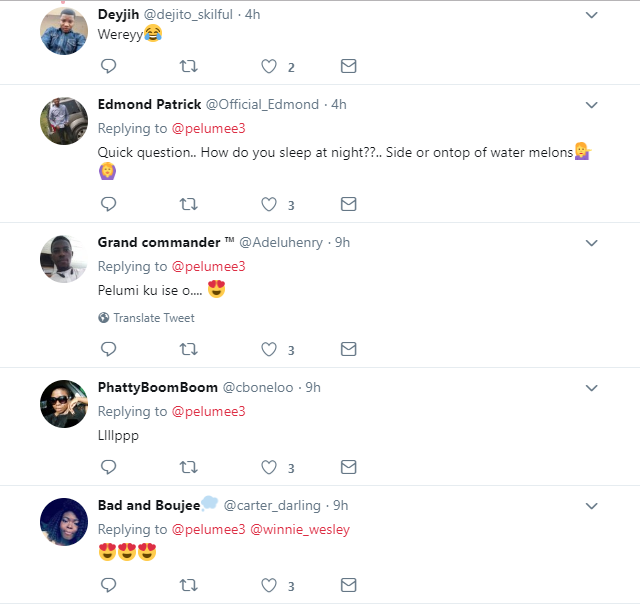The height and width of the screenshot is (604, 640).
Task: Reply to PhattyBoomBoom's Lllppp tweet
Action: 109,467
